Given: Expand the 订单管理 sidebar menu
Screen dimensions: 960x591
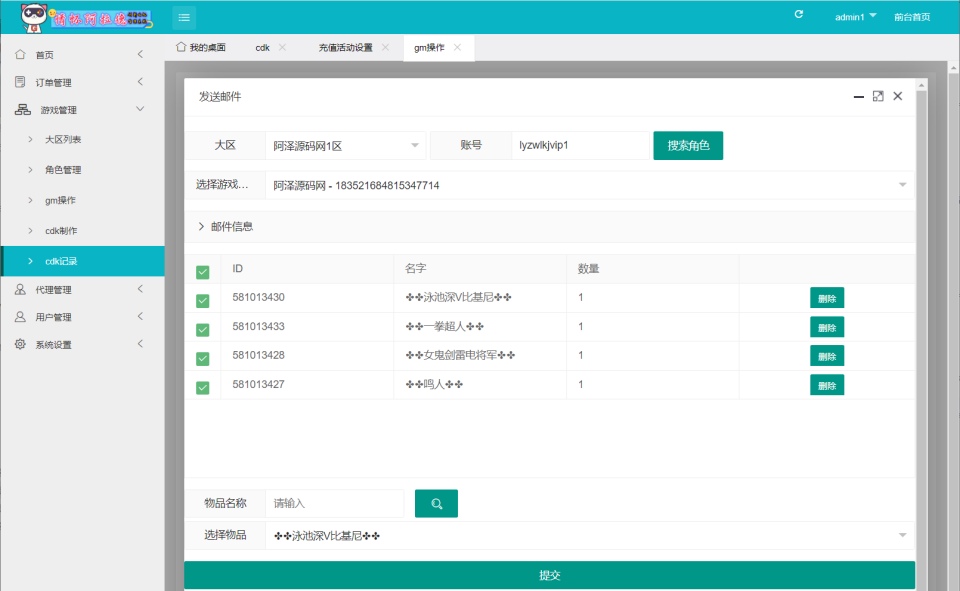Looking at the screenshot, I should (140, 81).
